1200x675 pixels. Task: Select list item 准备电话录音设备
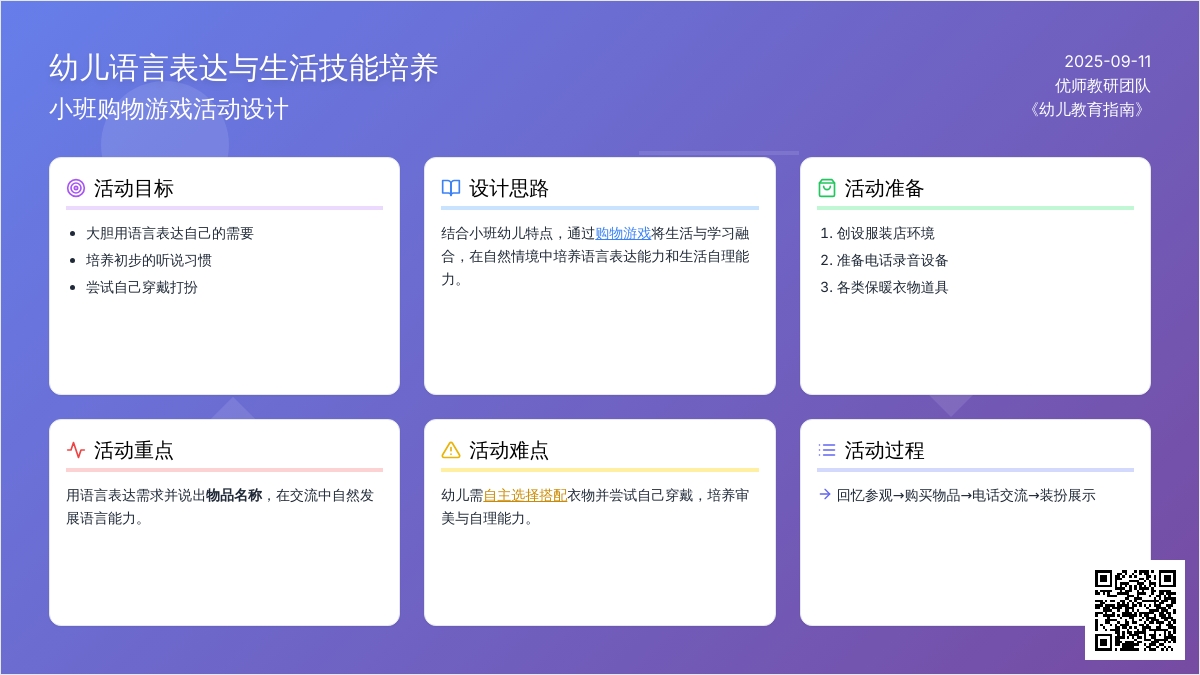click(x=892, y=260)
